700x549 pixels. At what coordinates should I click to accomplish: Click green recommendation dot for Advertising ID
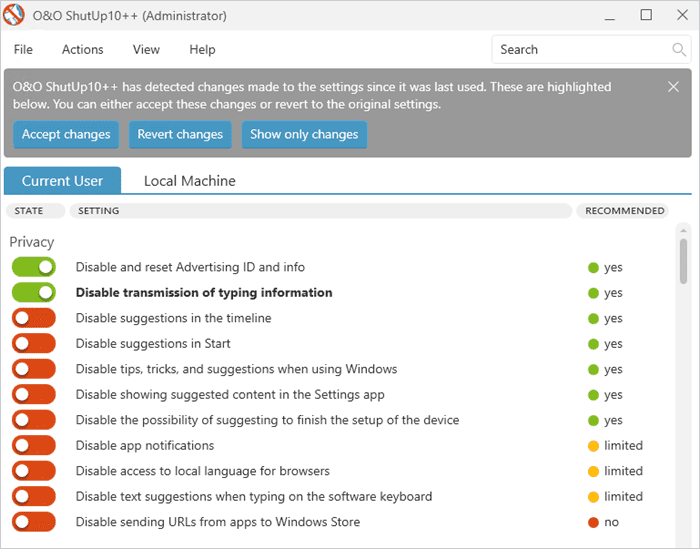593,268
